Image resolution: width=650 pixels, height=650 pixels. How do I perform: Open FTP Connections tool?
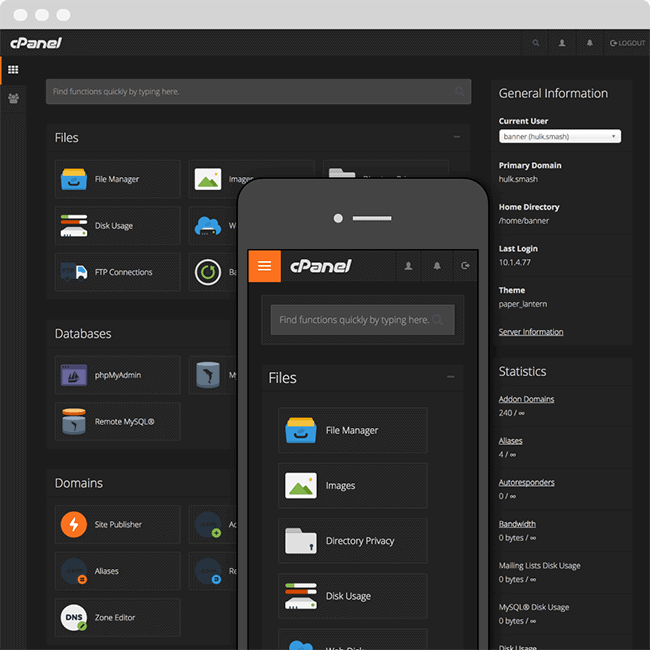click(117, 272)
